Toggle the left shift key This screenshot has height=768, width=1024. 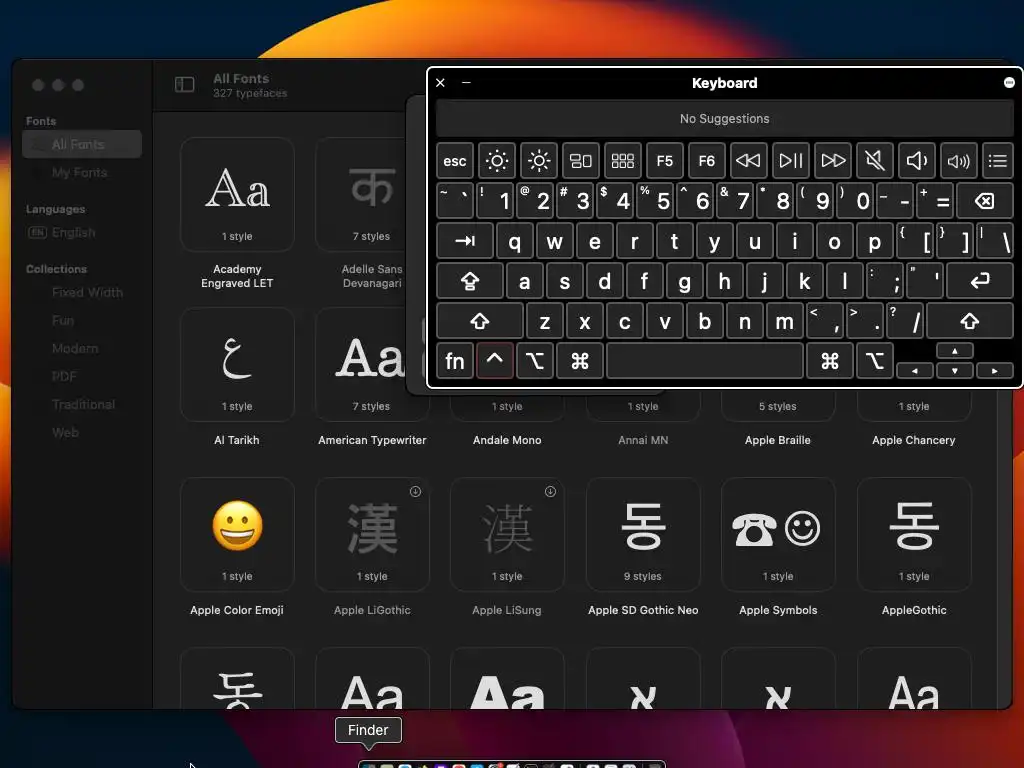(x=480, y=321)
